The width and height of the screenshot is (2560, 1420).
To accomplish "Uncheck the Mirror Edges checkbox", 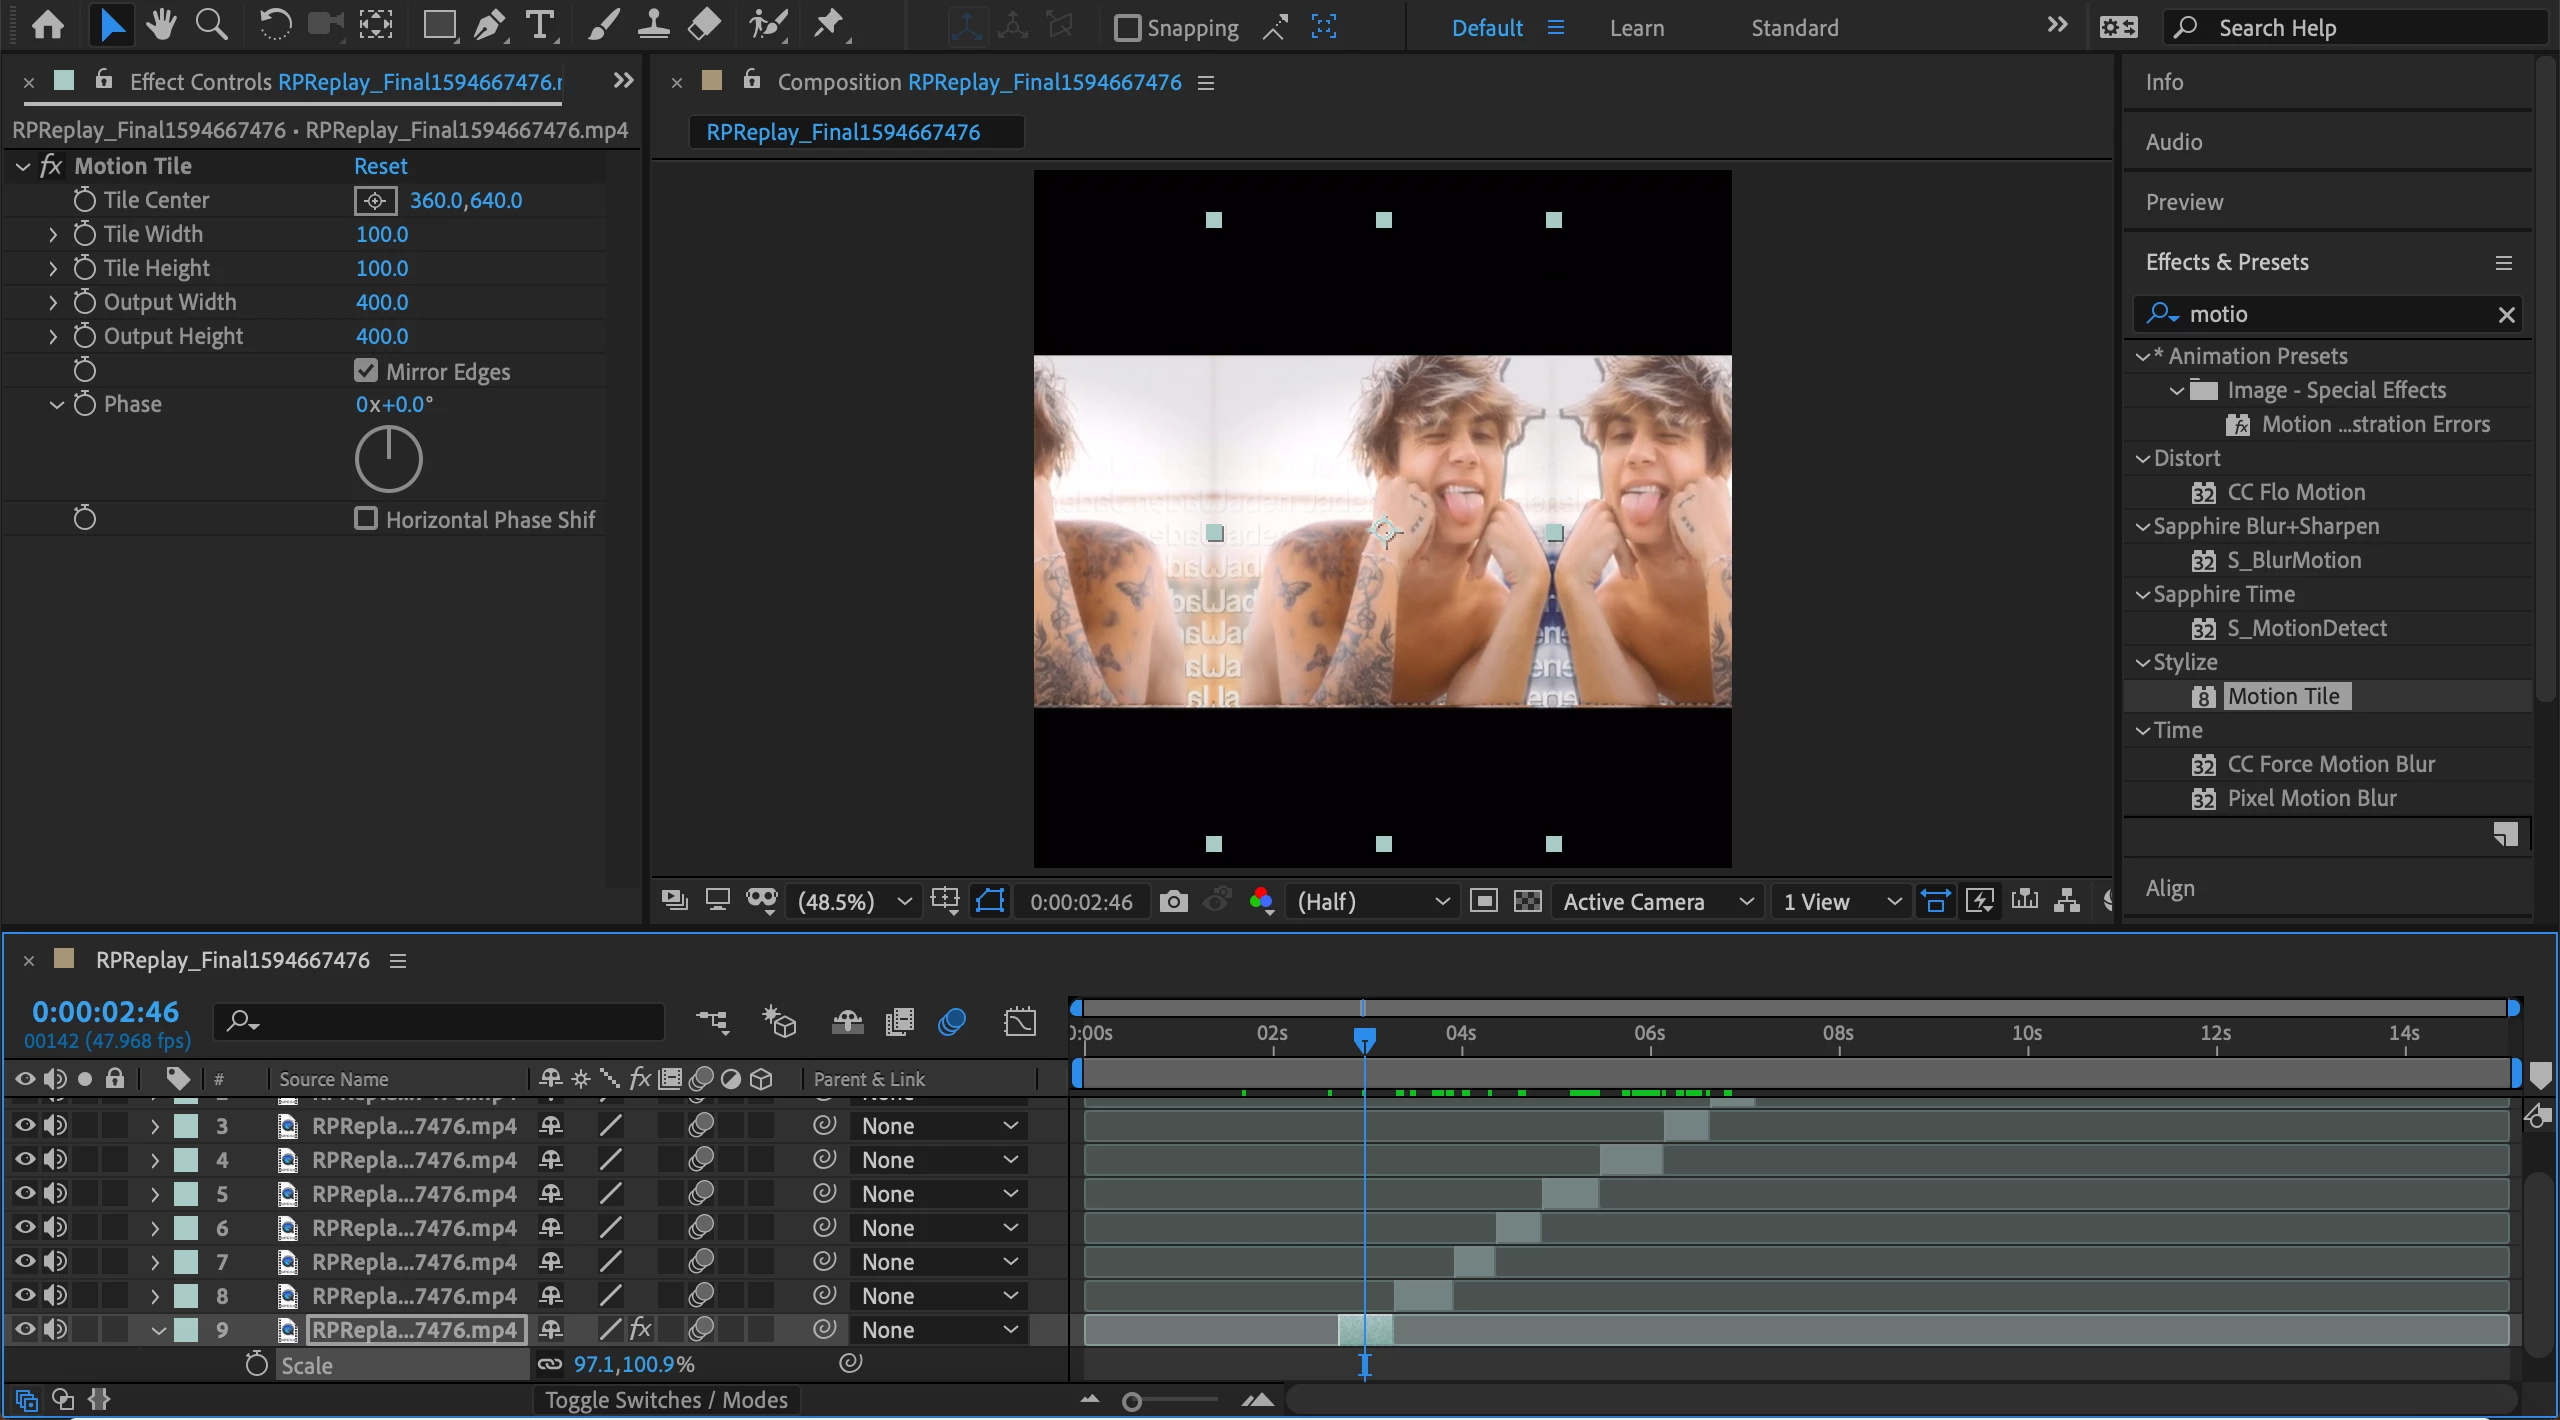I will pyautogui.click(x=366, y=371).
